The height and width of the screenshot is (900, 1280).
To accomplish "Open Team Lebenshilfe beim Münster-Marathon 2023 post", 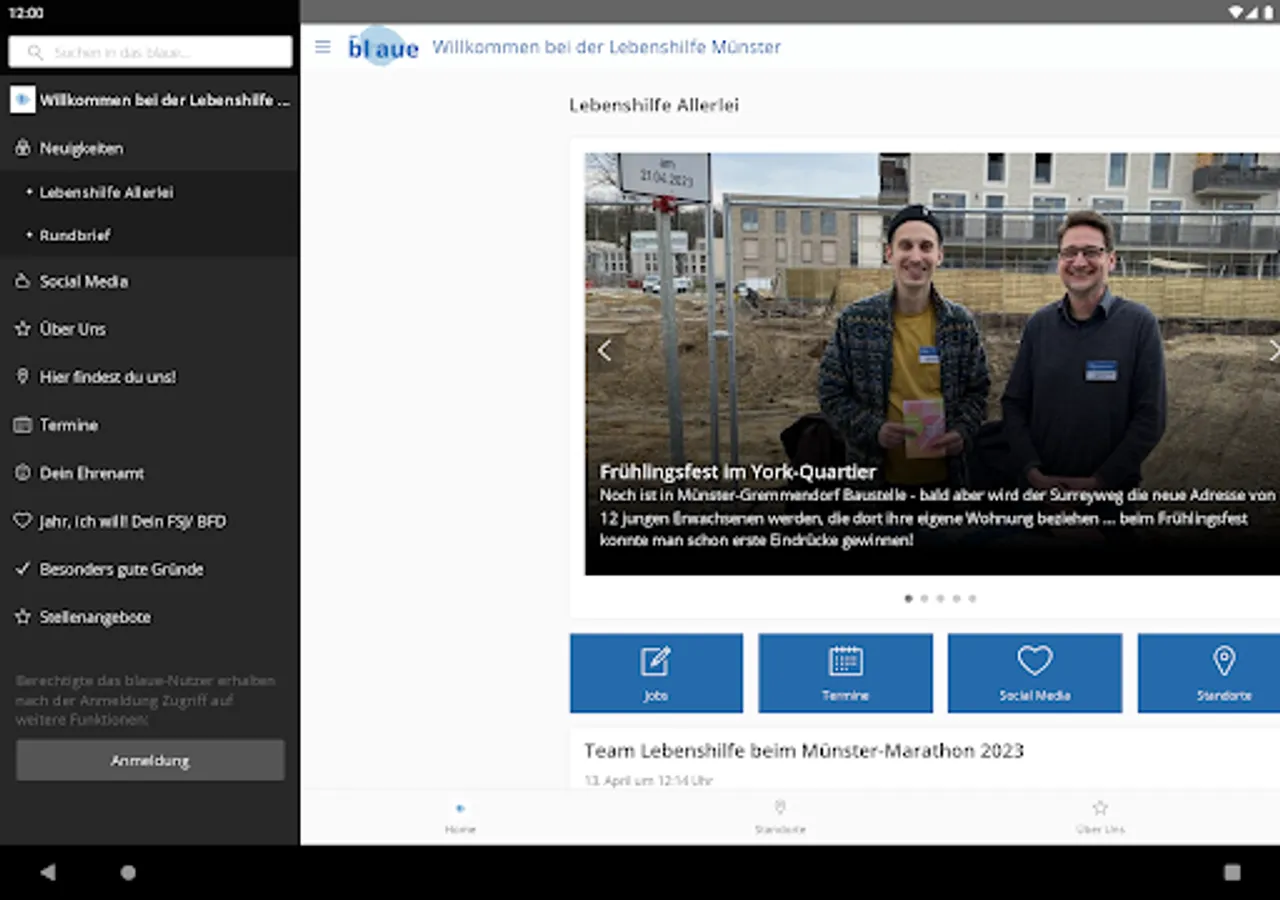I will pos(804,750).
